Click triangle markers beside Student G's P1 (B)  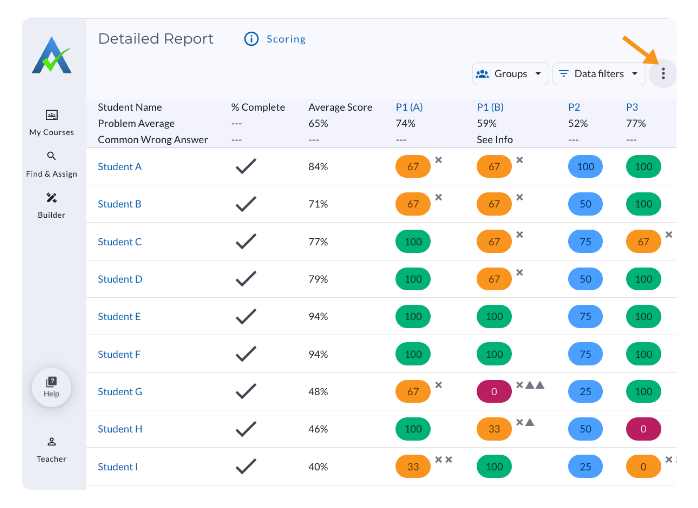point(535,385)
